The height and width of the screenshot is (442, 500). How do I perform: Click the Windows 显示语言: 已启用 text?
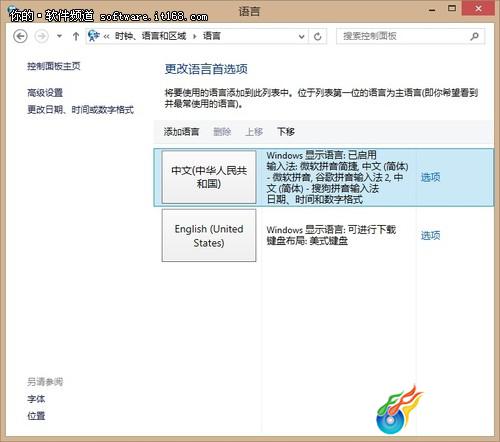[321, 155]
